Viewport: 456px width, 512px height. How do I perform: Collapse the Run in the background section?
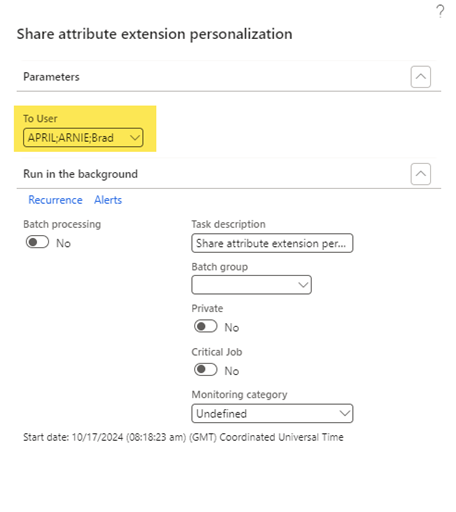click(421, 174)
